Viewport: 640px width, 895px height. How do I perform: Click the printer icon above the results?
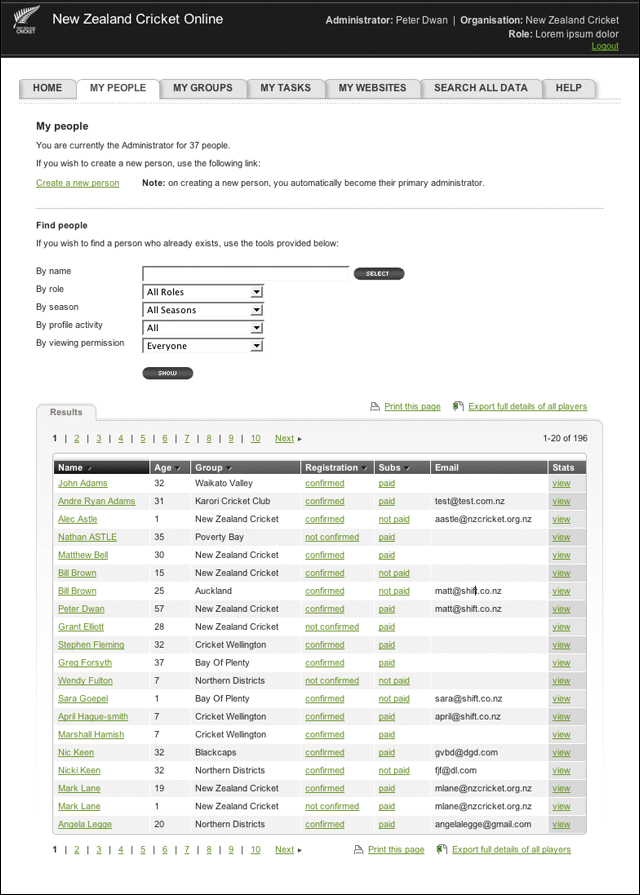coord(375,407)
